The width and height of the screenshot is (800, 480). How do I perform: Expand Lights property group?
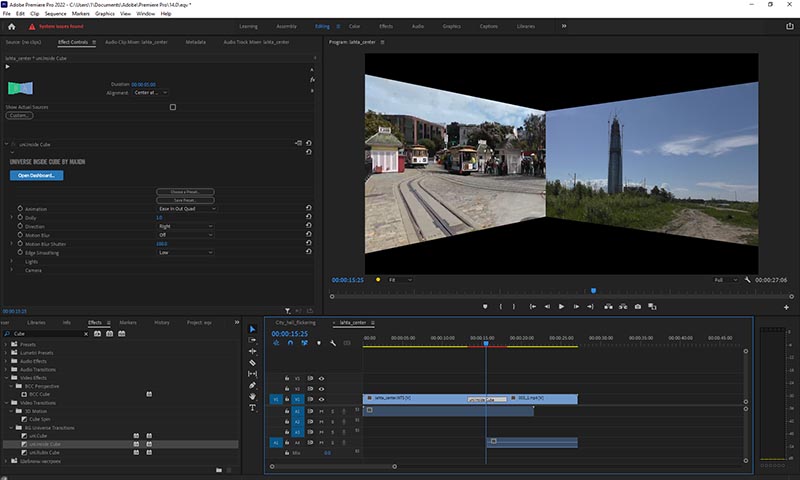coord(12,261)
